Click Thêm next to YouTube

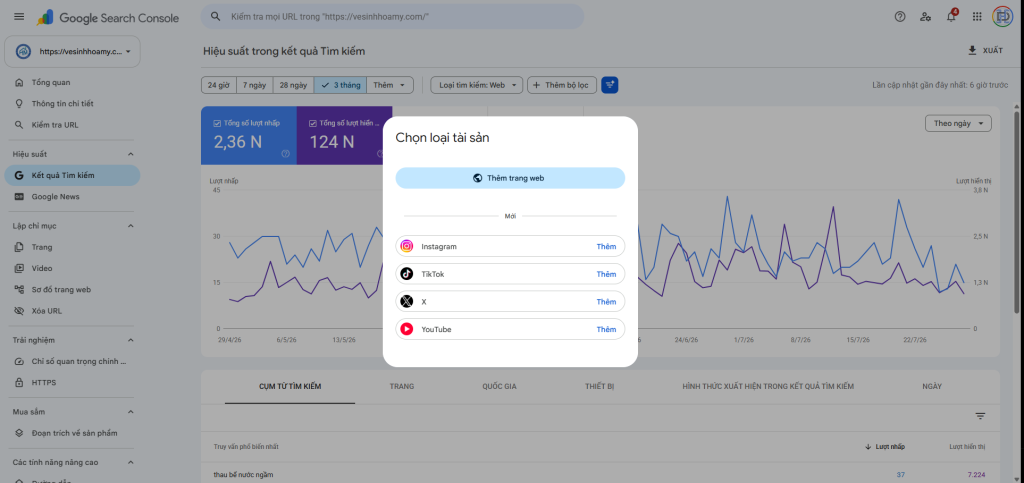pyautogui.click(x=606, y=330)
